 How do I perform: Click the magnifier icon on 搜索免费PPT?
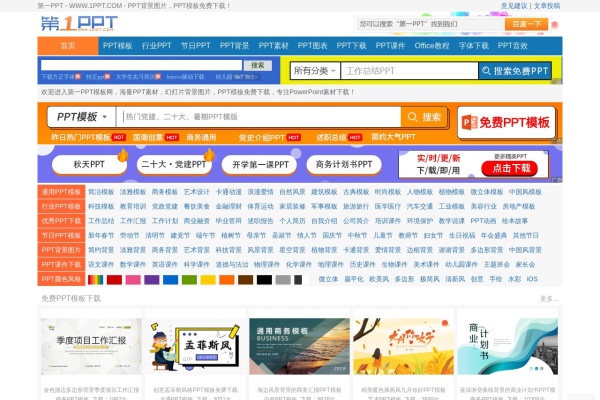click(487, 71)
